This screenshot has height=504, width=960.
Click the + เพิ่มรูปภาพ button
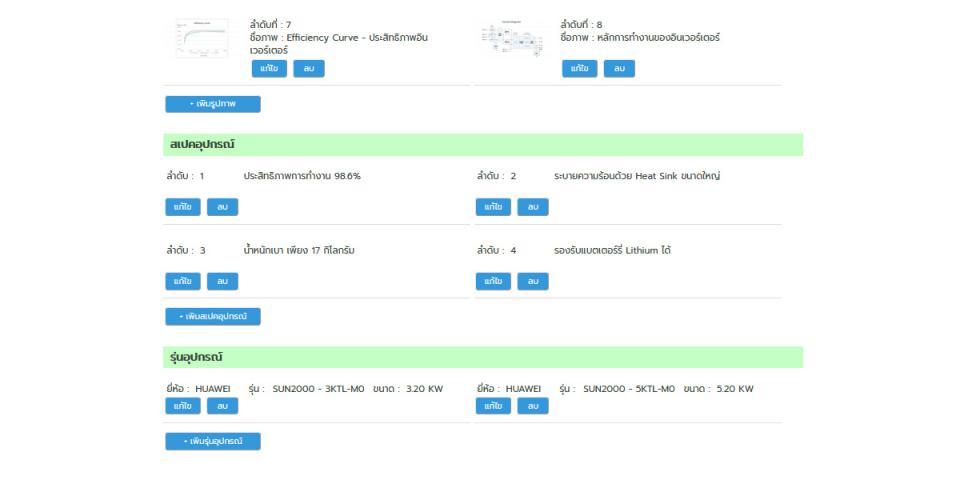pos(213,104)
